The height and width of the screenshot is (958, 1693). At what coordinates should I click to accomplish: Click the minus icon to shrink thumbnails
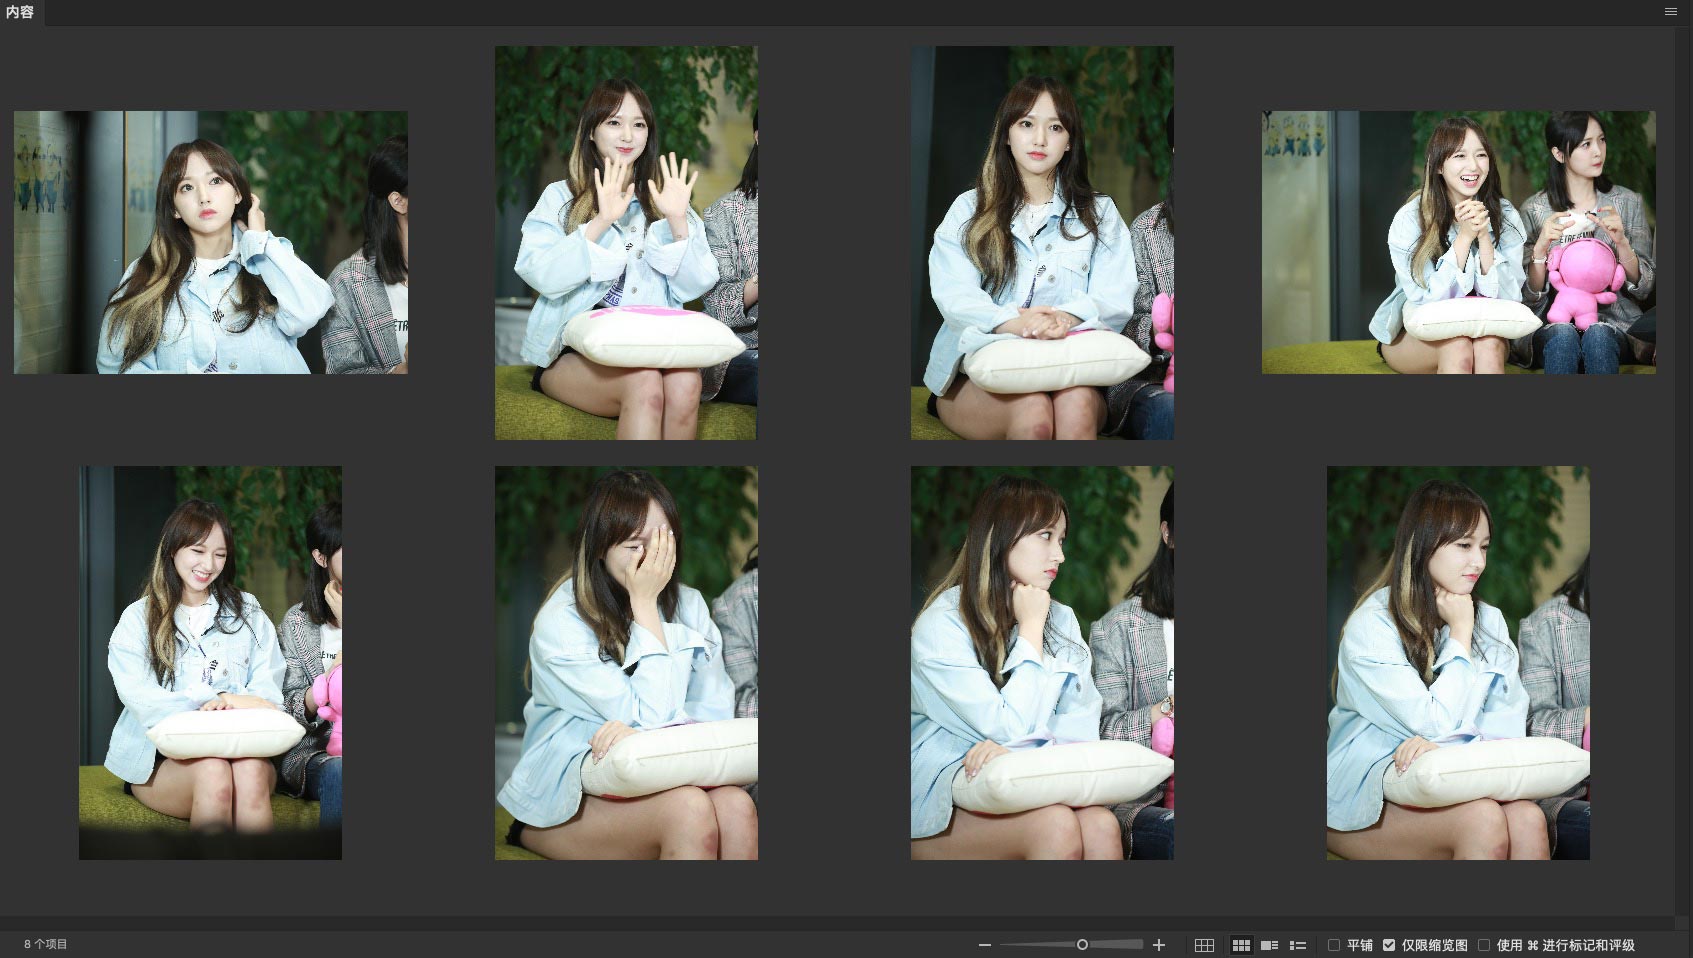click(985, 945)
